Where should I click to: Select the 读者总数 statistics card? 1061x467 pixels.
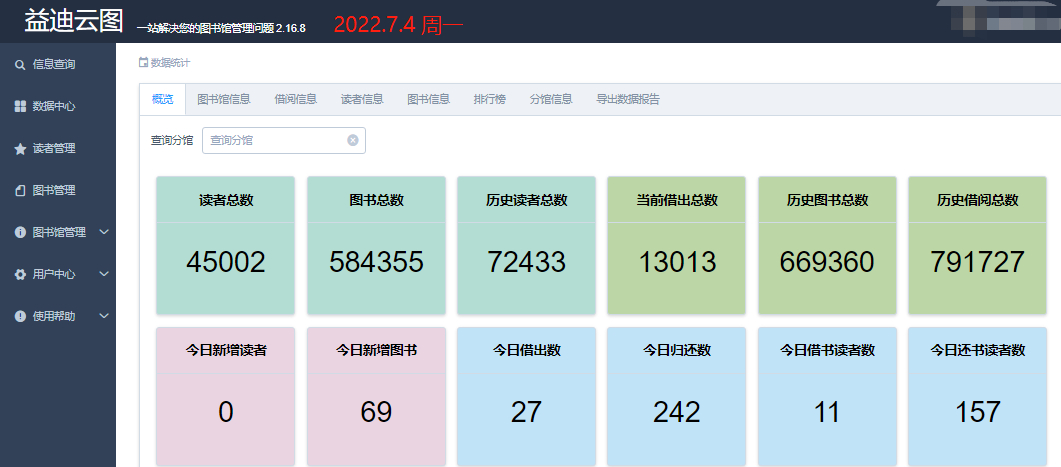click(x=226, y=245)
